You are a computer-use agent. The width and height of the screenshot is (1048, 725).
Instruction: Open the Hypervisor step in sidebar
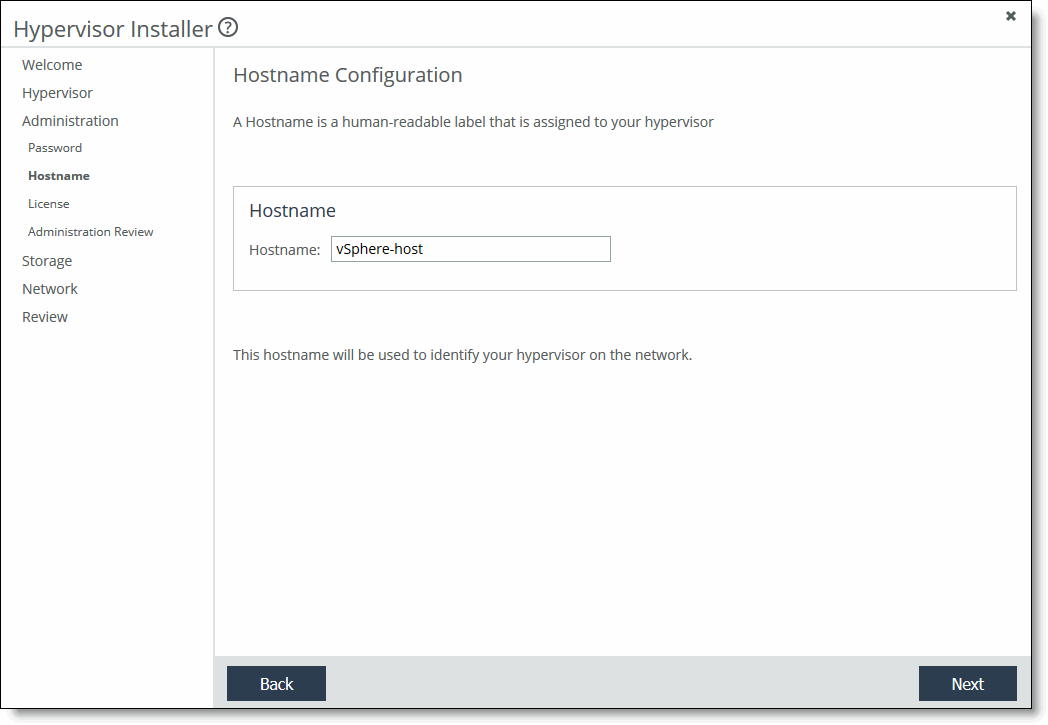click(x=57, y=93)
